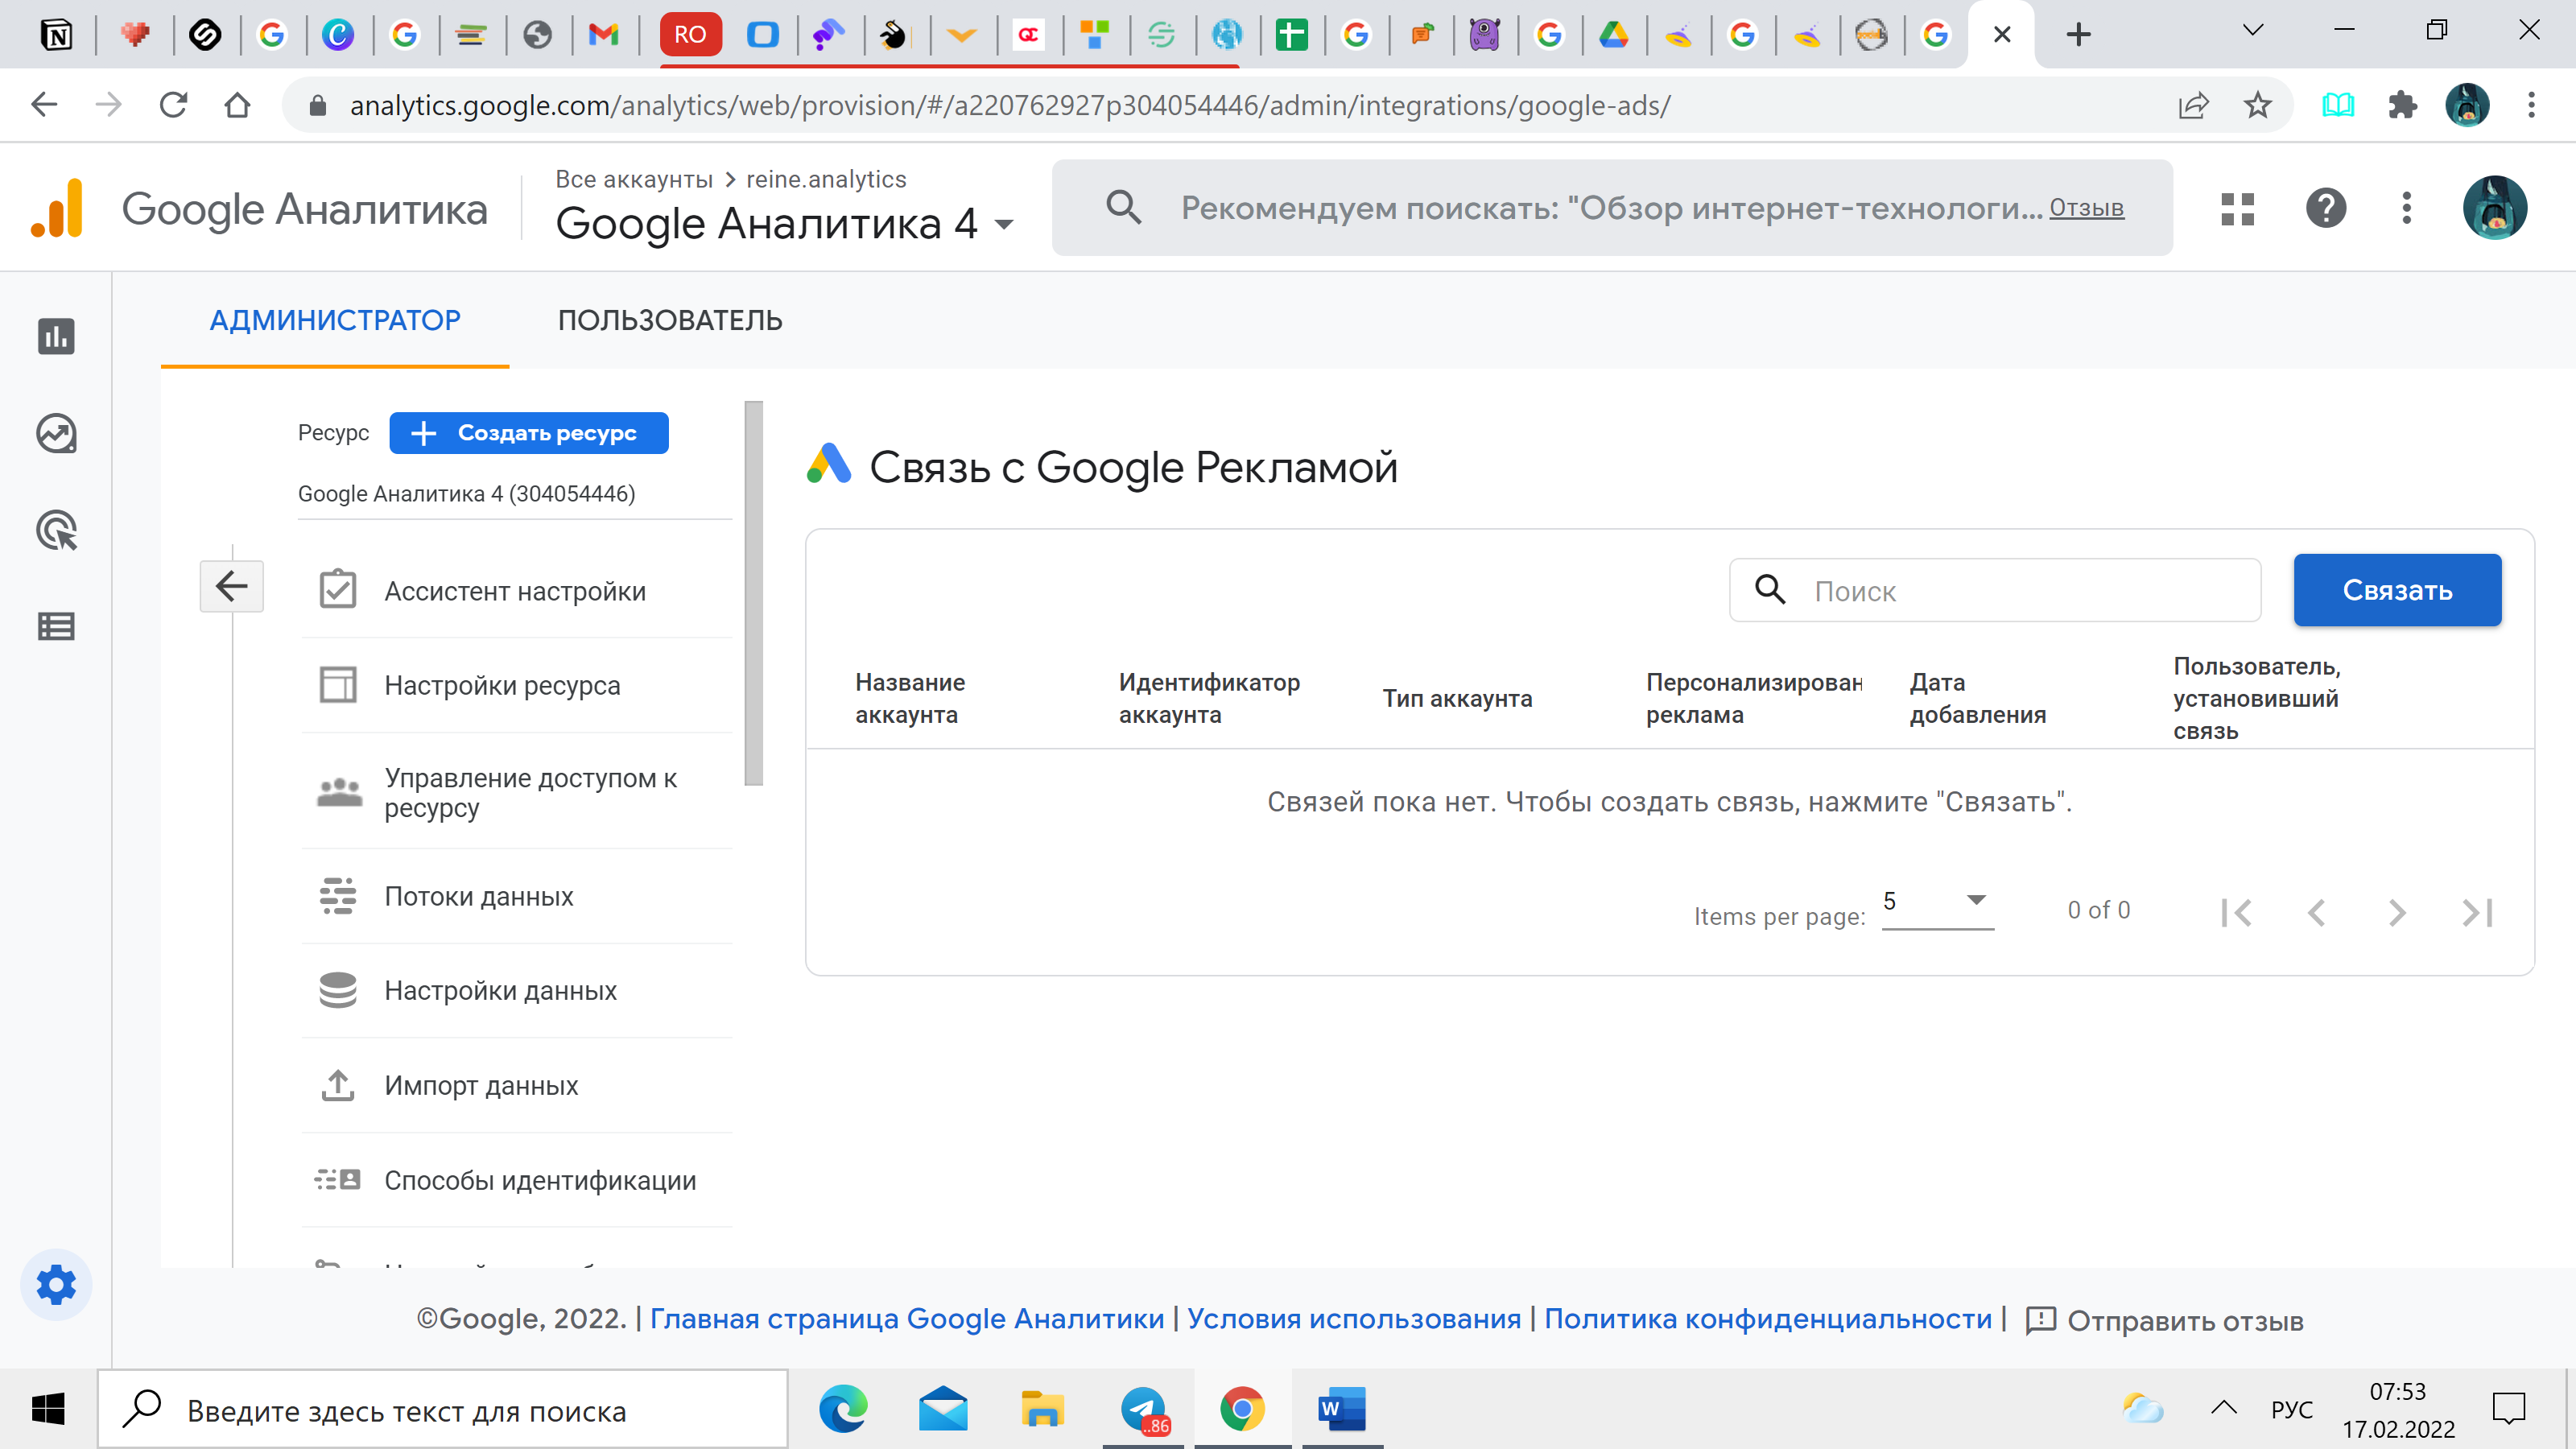Open Импорт данных
The width and height of the screenshot is (2576, 1449).
click(517, 1085)
